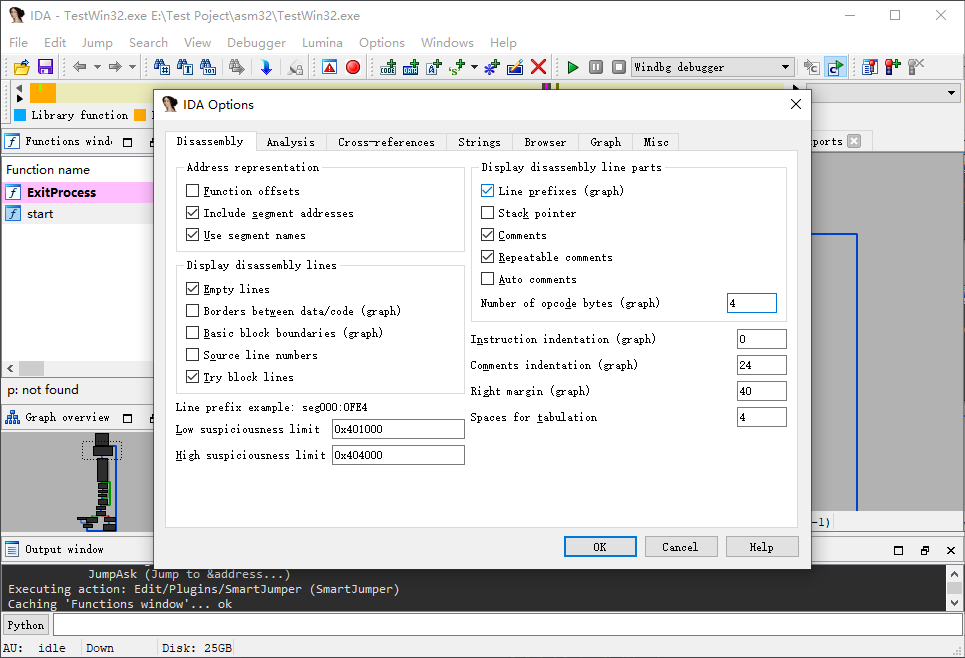
Task: Select ExitProcess in Functions window
Action: point(78,192)
